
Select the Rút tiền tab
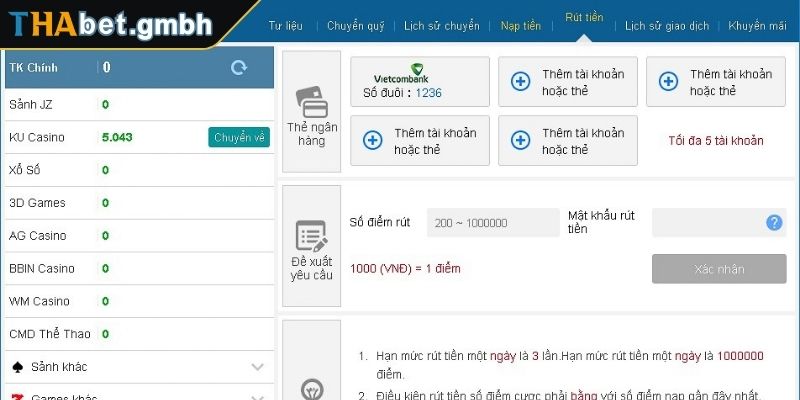[x=584, y=17]
